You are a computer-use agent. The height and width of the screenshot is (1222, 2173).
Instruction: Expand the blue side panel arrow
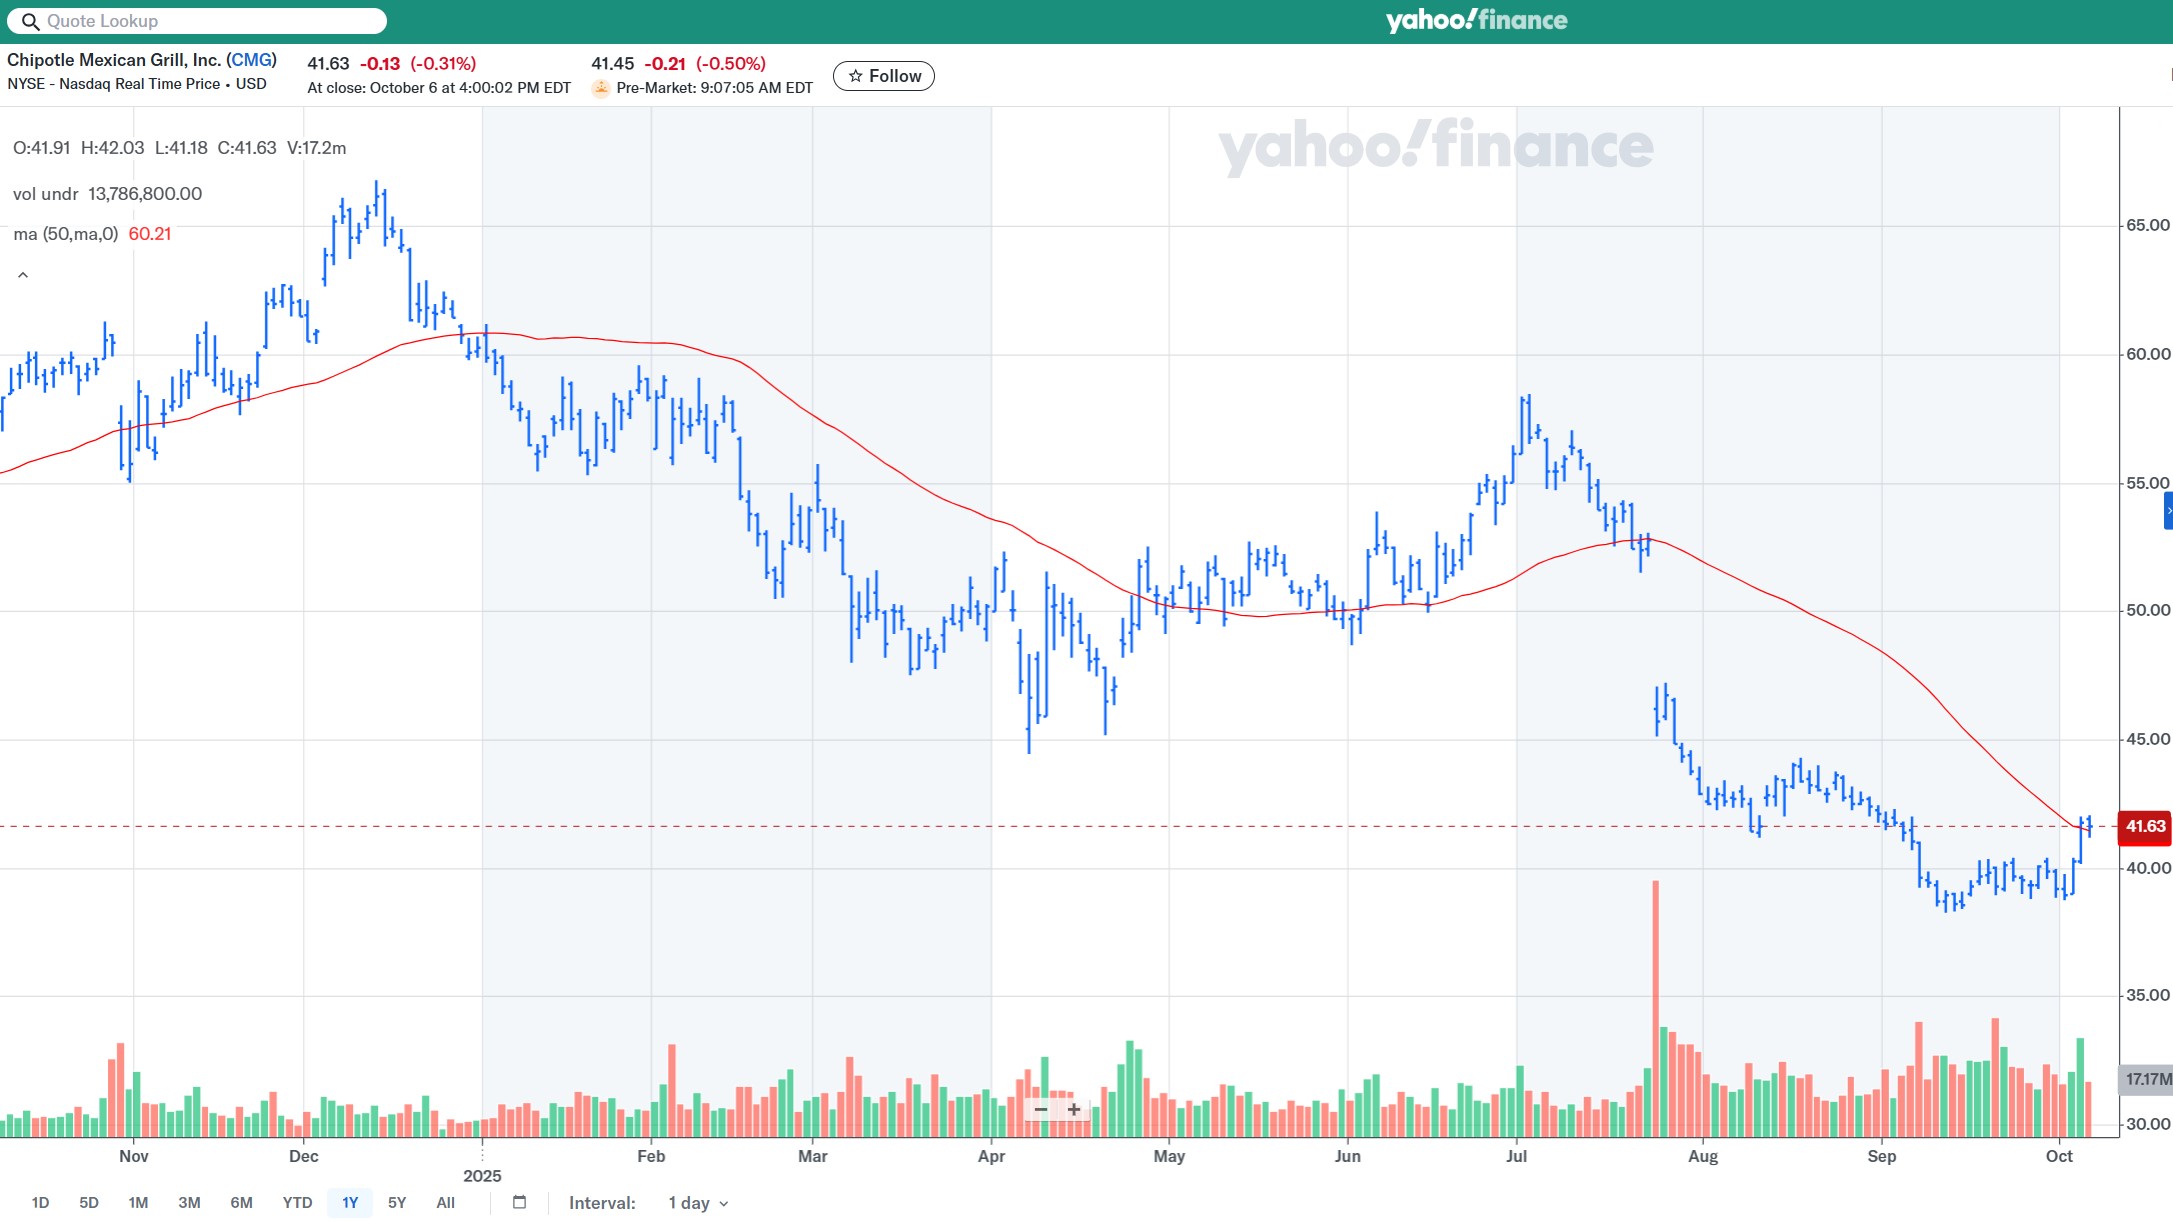[x=2167, y=511]
